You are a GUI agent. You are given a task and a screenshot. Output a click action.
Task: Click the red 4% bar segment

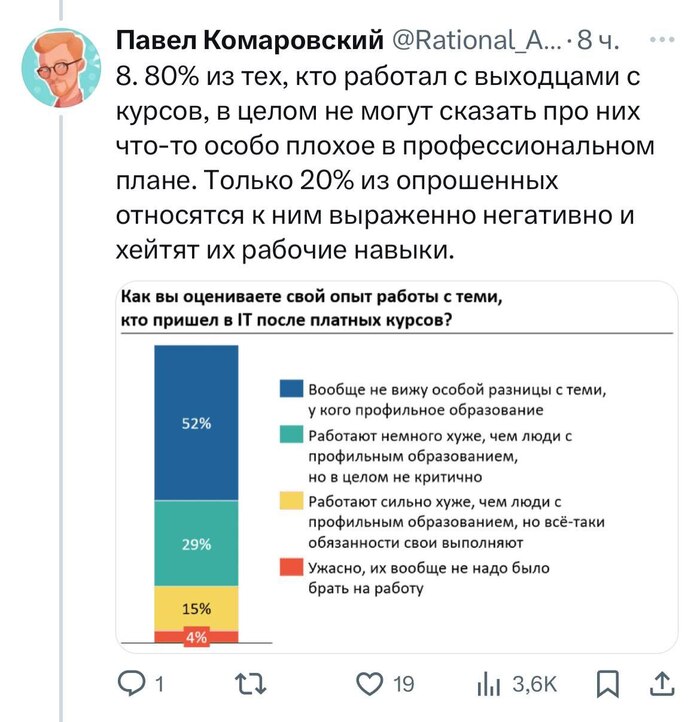coord(196,637)
